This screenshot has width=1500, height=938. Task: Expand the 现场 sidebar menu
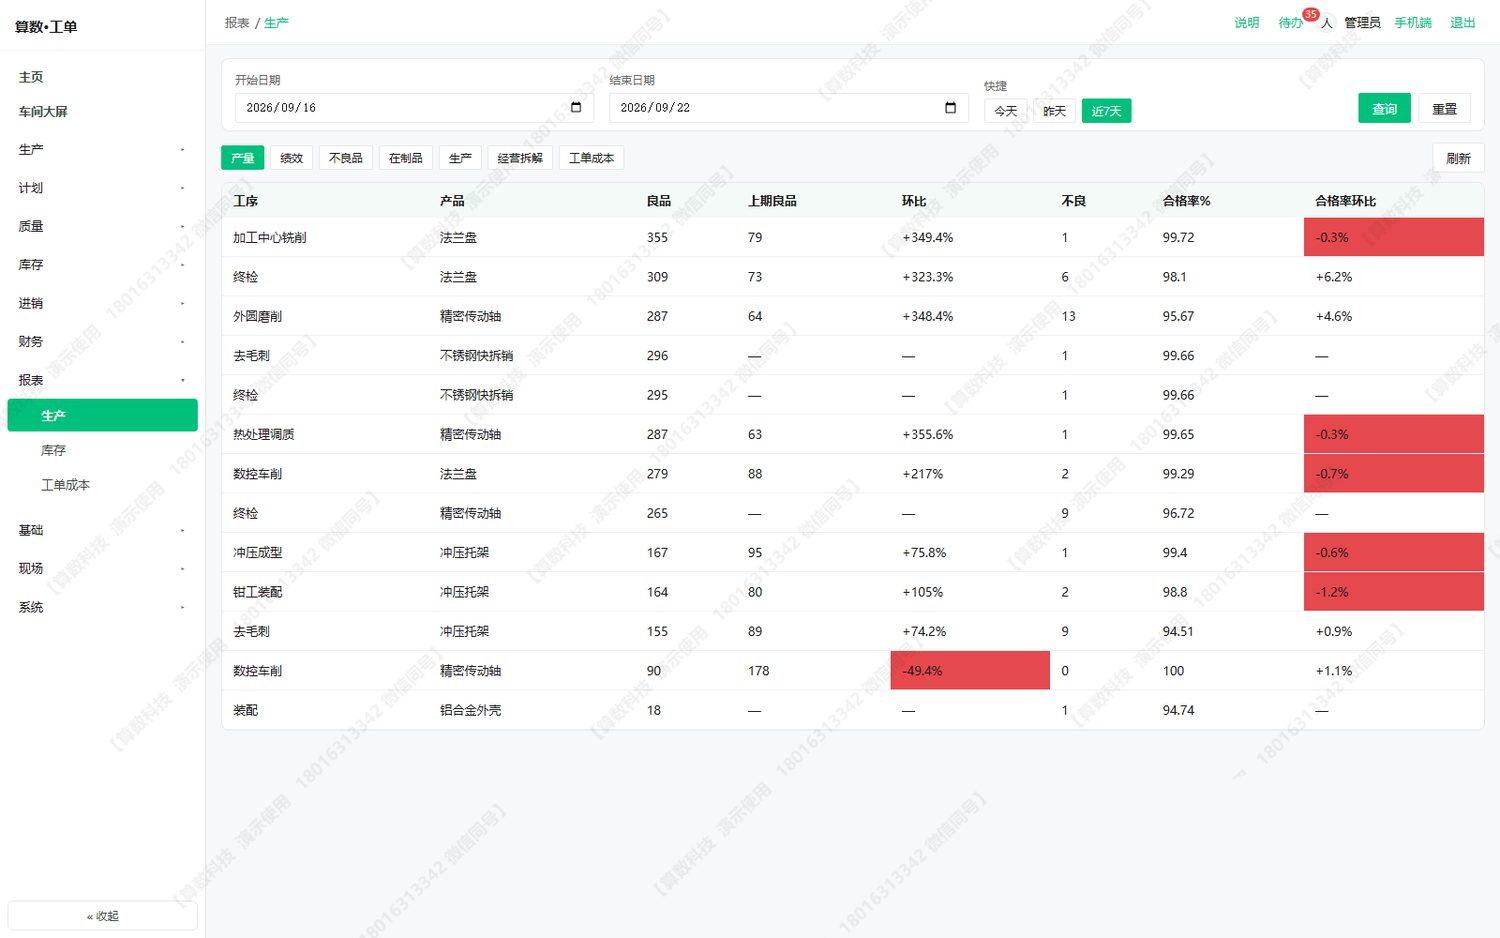102,569
